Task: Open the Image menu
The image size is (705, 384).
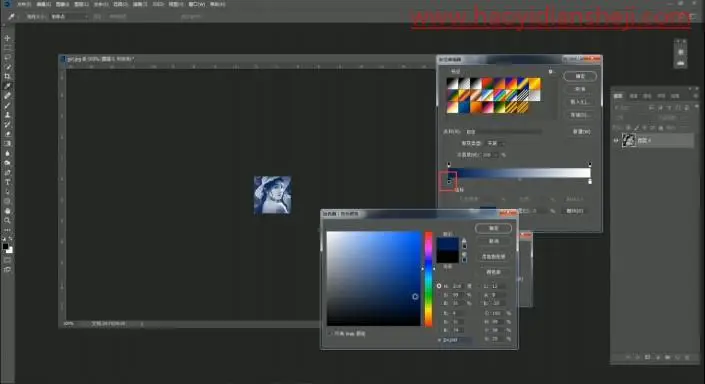Action: coord(62,4)
